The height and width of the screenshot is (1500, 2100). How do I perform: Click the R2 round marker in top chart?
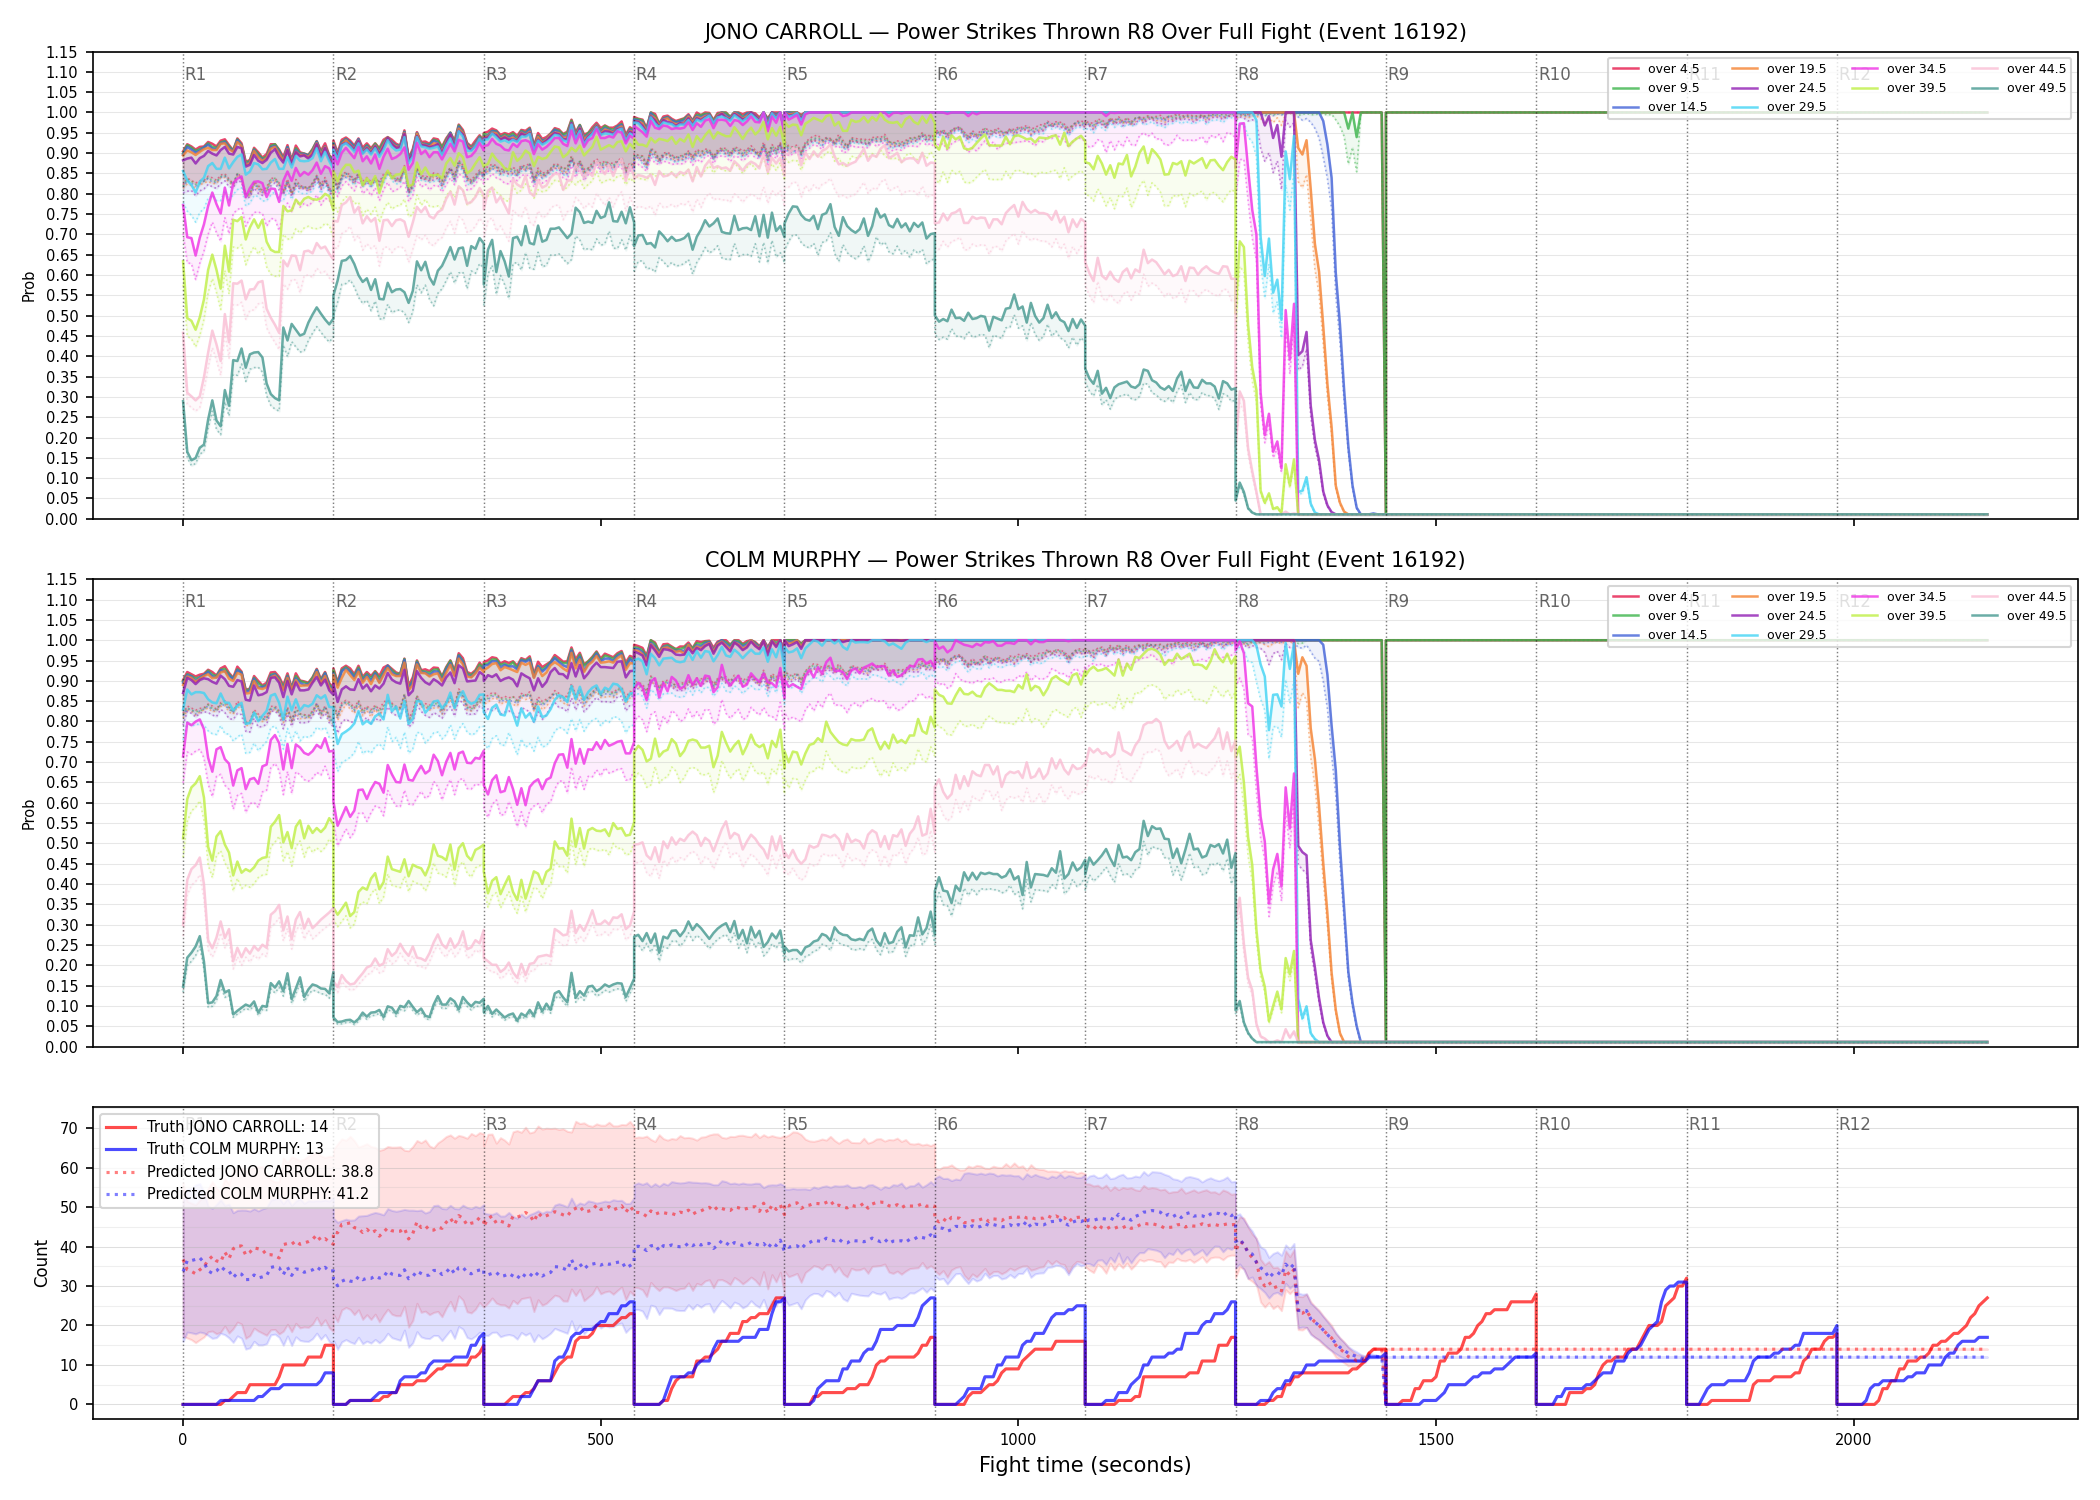click(346, 74)
